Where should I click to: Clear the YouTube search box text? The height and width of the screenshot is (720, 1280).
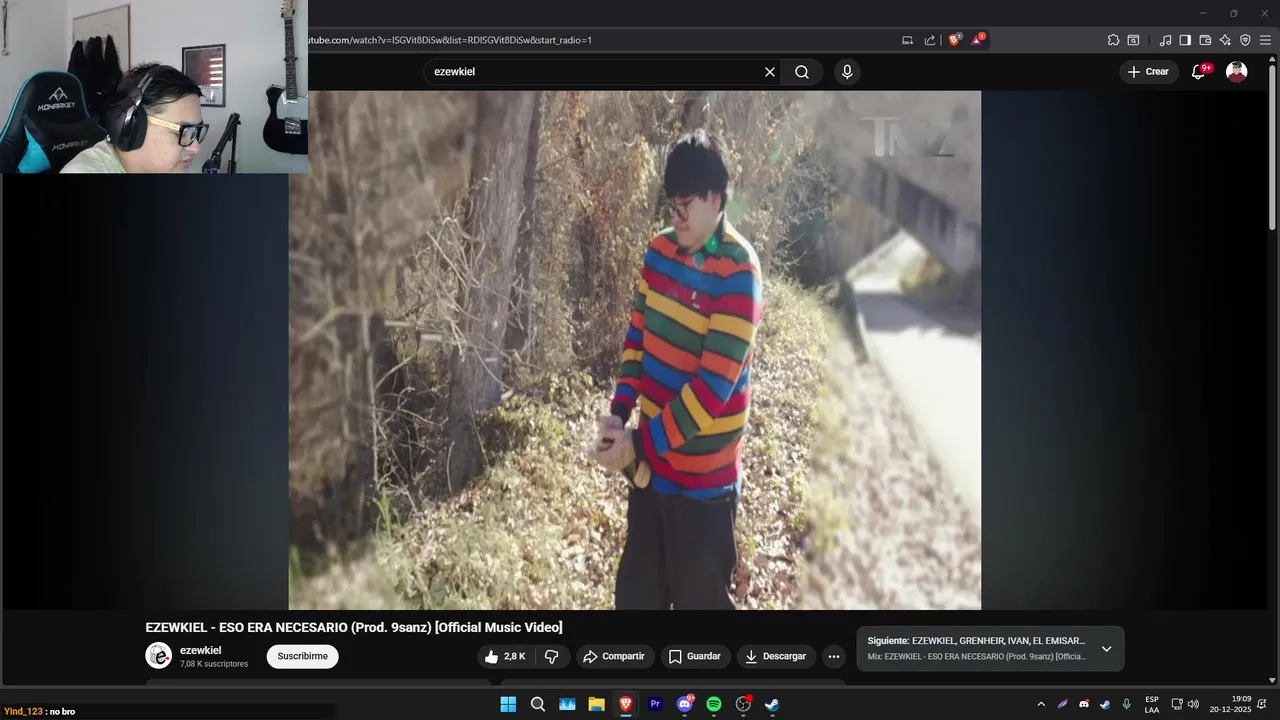770,72
